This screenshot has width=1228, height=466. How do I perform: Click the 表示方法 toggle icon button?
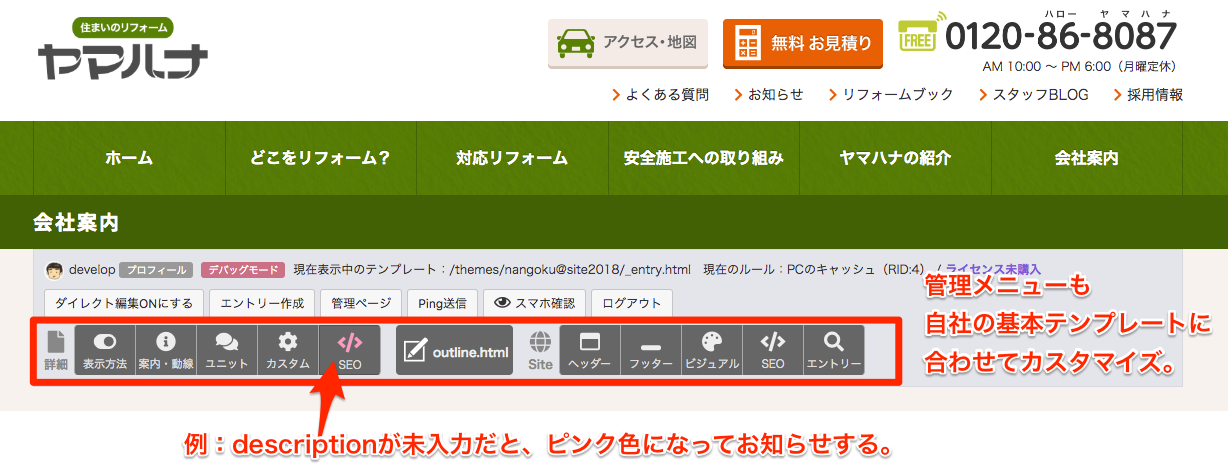[x=105, y=350]
